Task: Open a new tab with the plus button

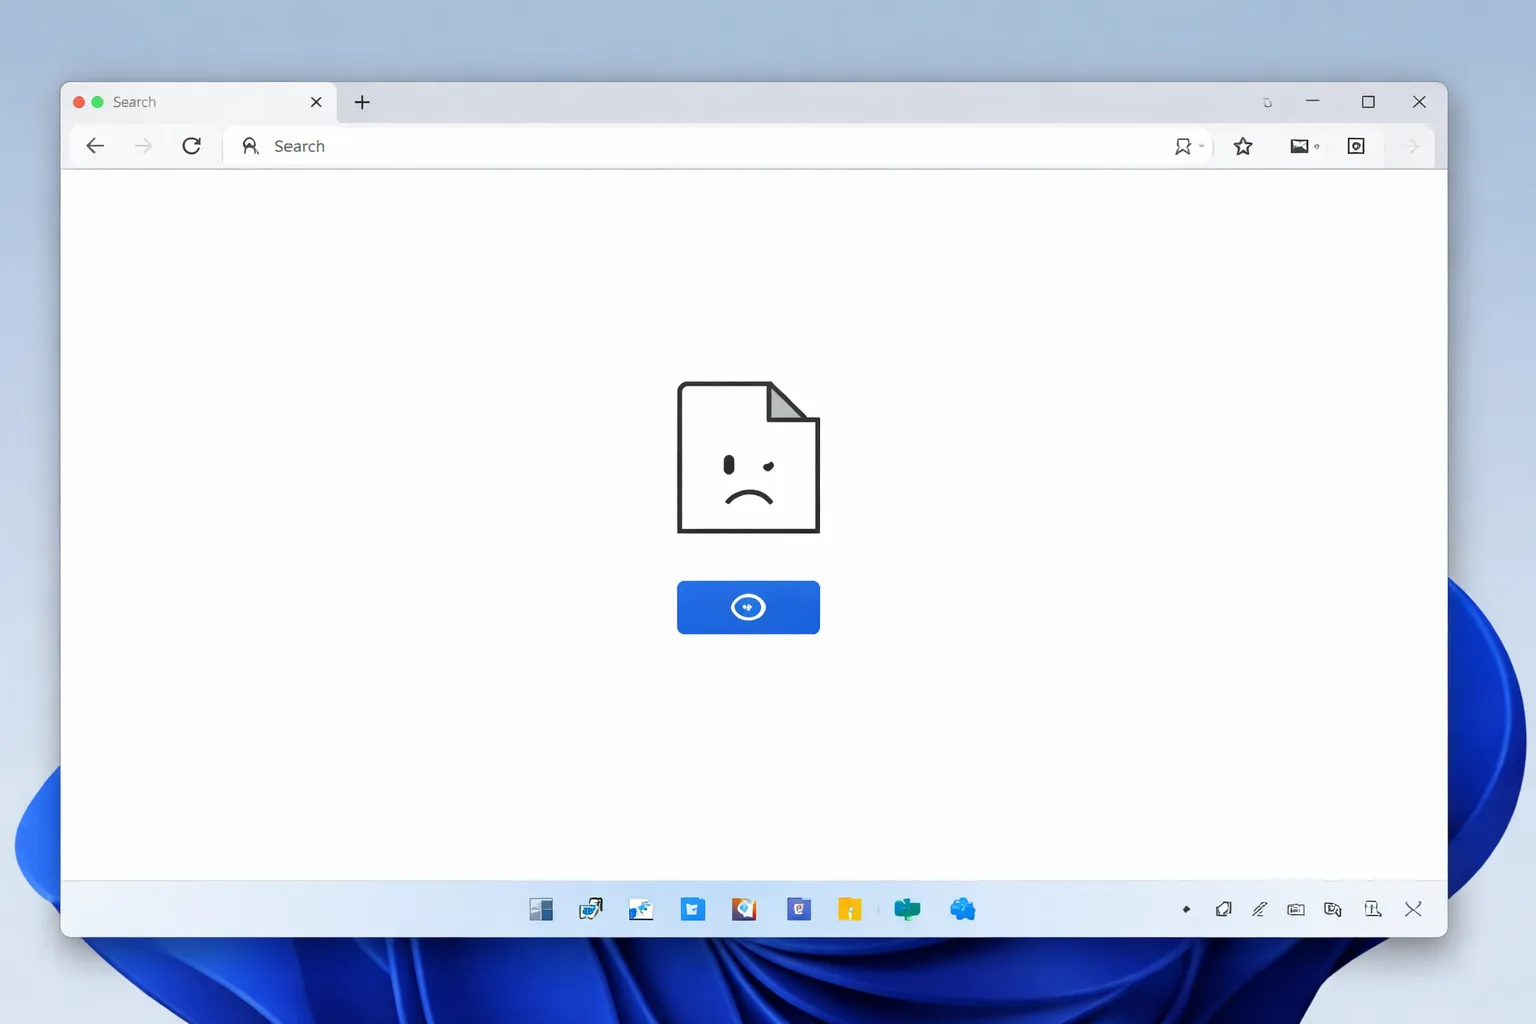Action: pos(362,102)
